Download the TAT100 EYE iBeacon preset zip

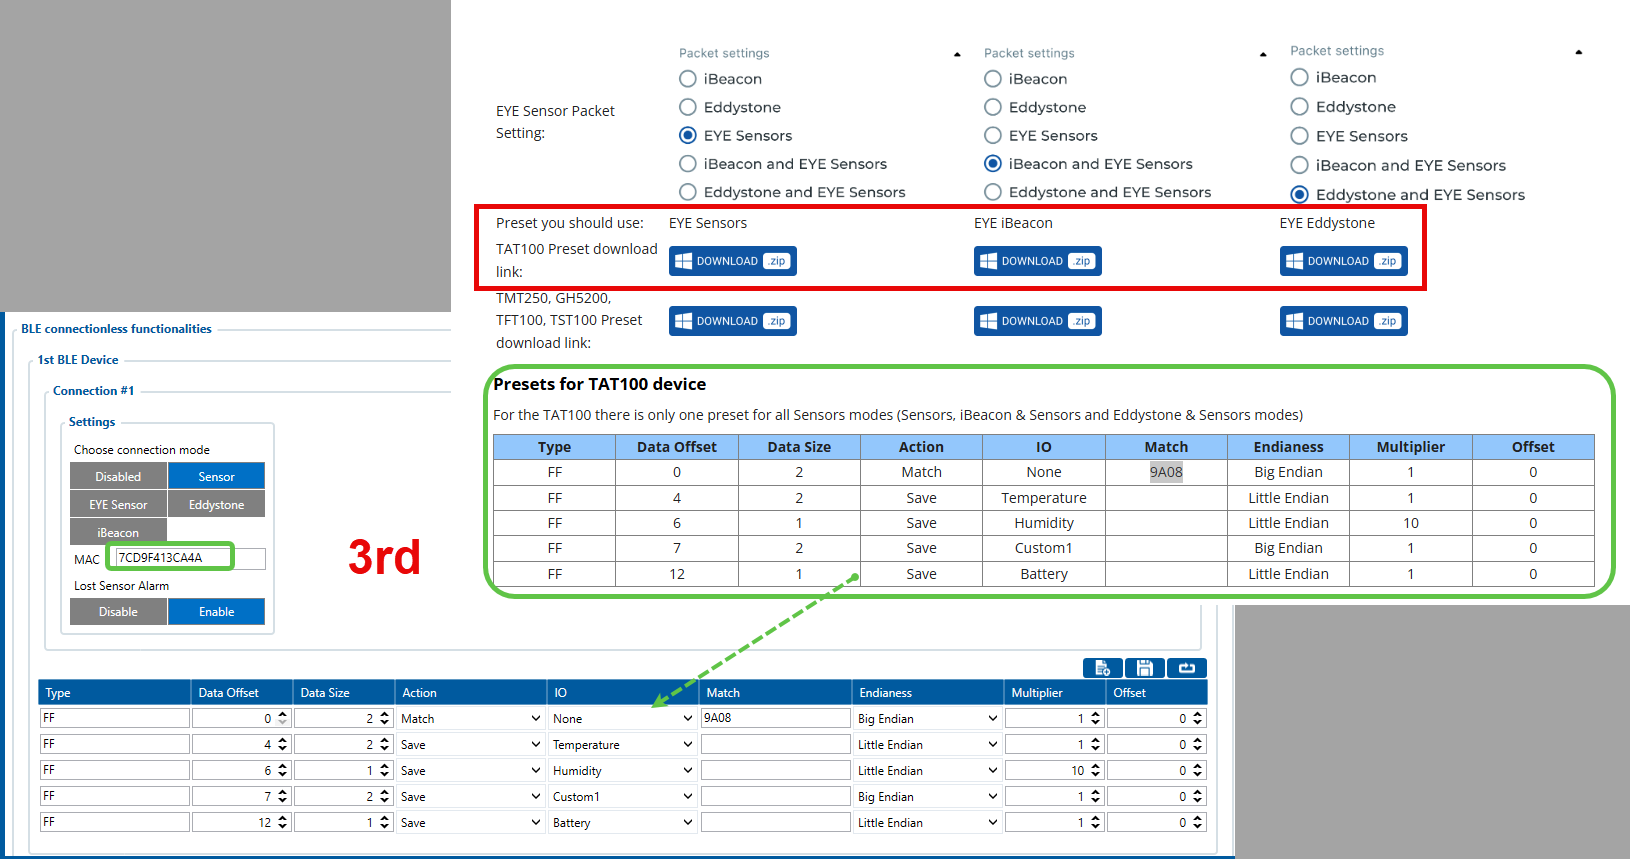[1037, 261]
